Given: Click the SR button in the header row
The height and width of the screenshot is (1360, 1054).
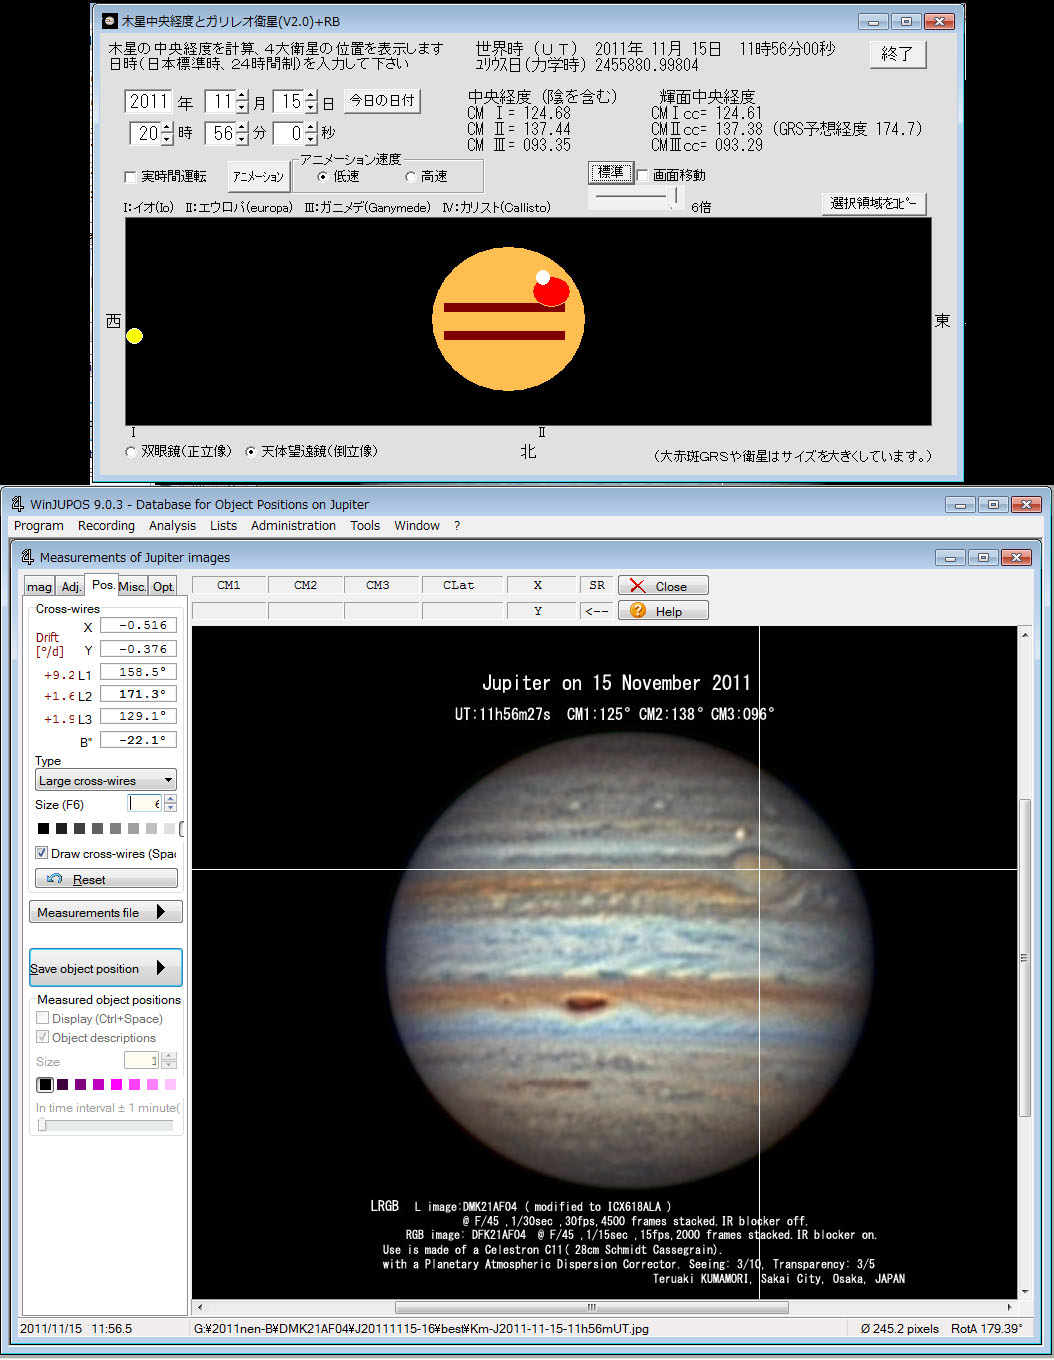Looking at the screenshot, I should [596, 586].
